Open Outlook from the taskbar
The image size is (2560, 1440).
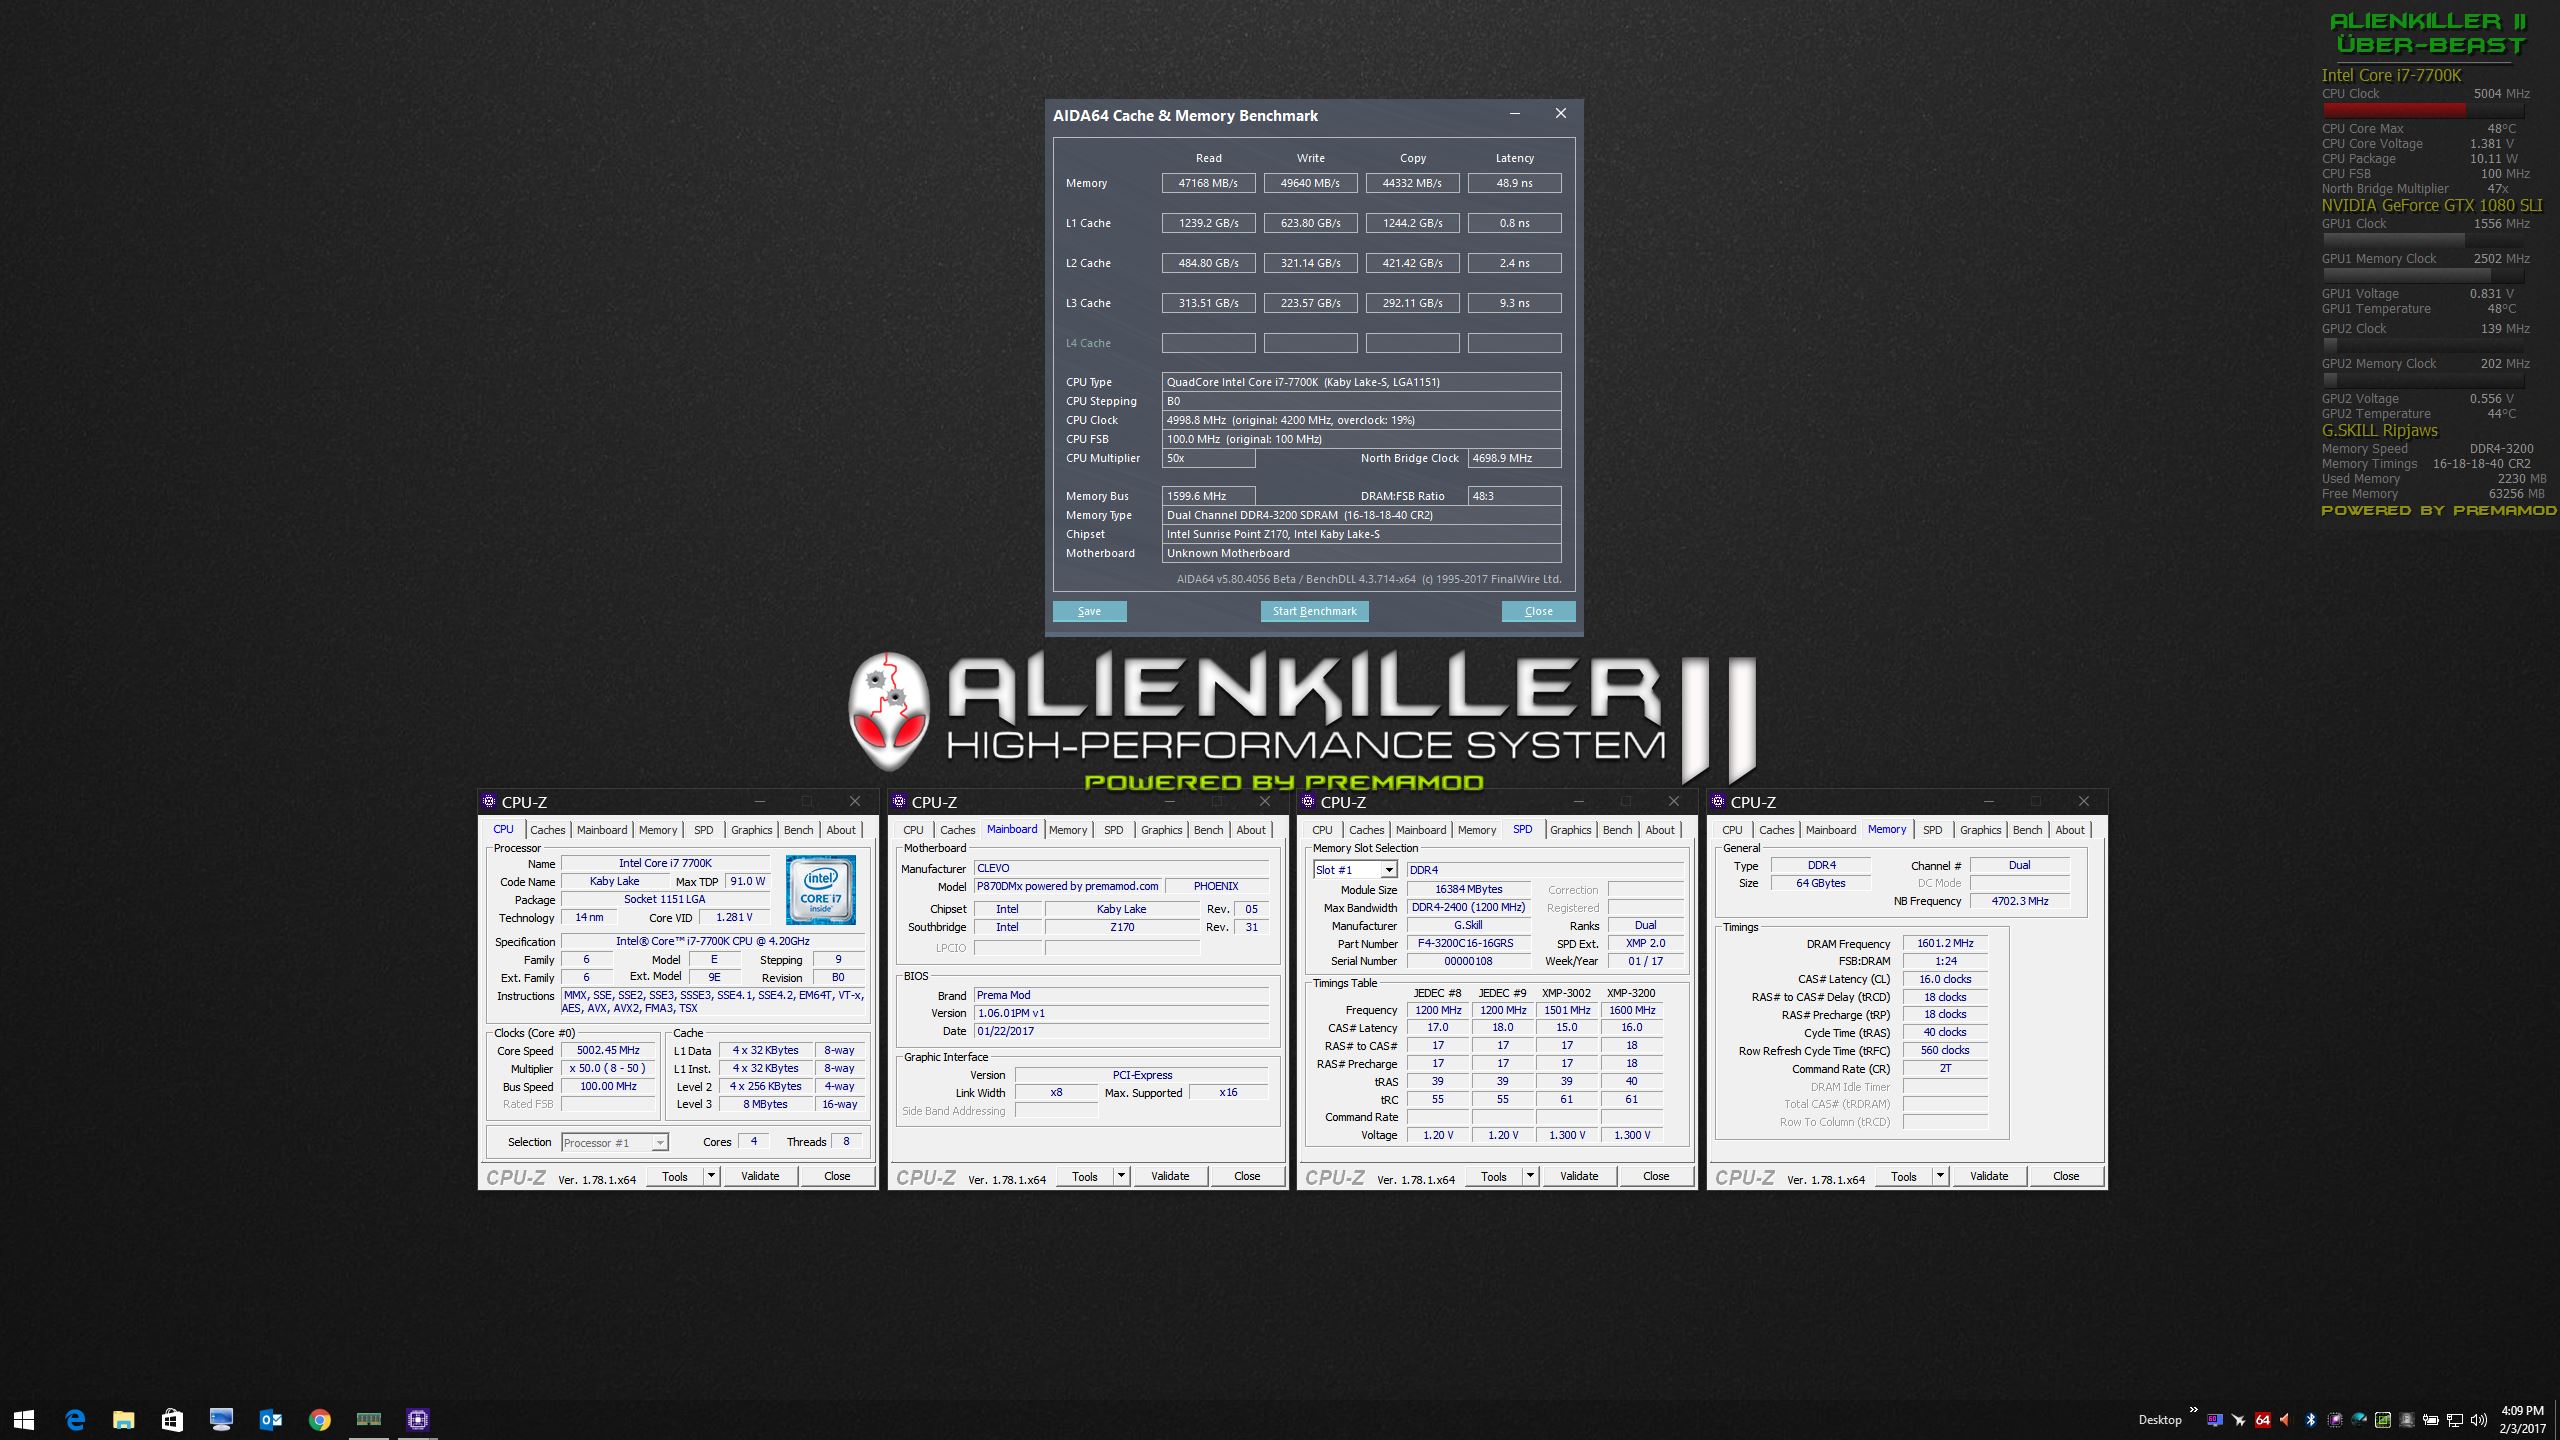[270, 1419]
